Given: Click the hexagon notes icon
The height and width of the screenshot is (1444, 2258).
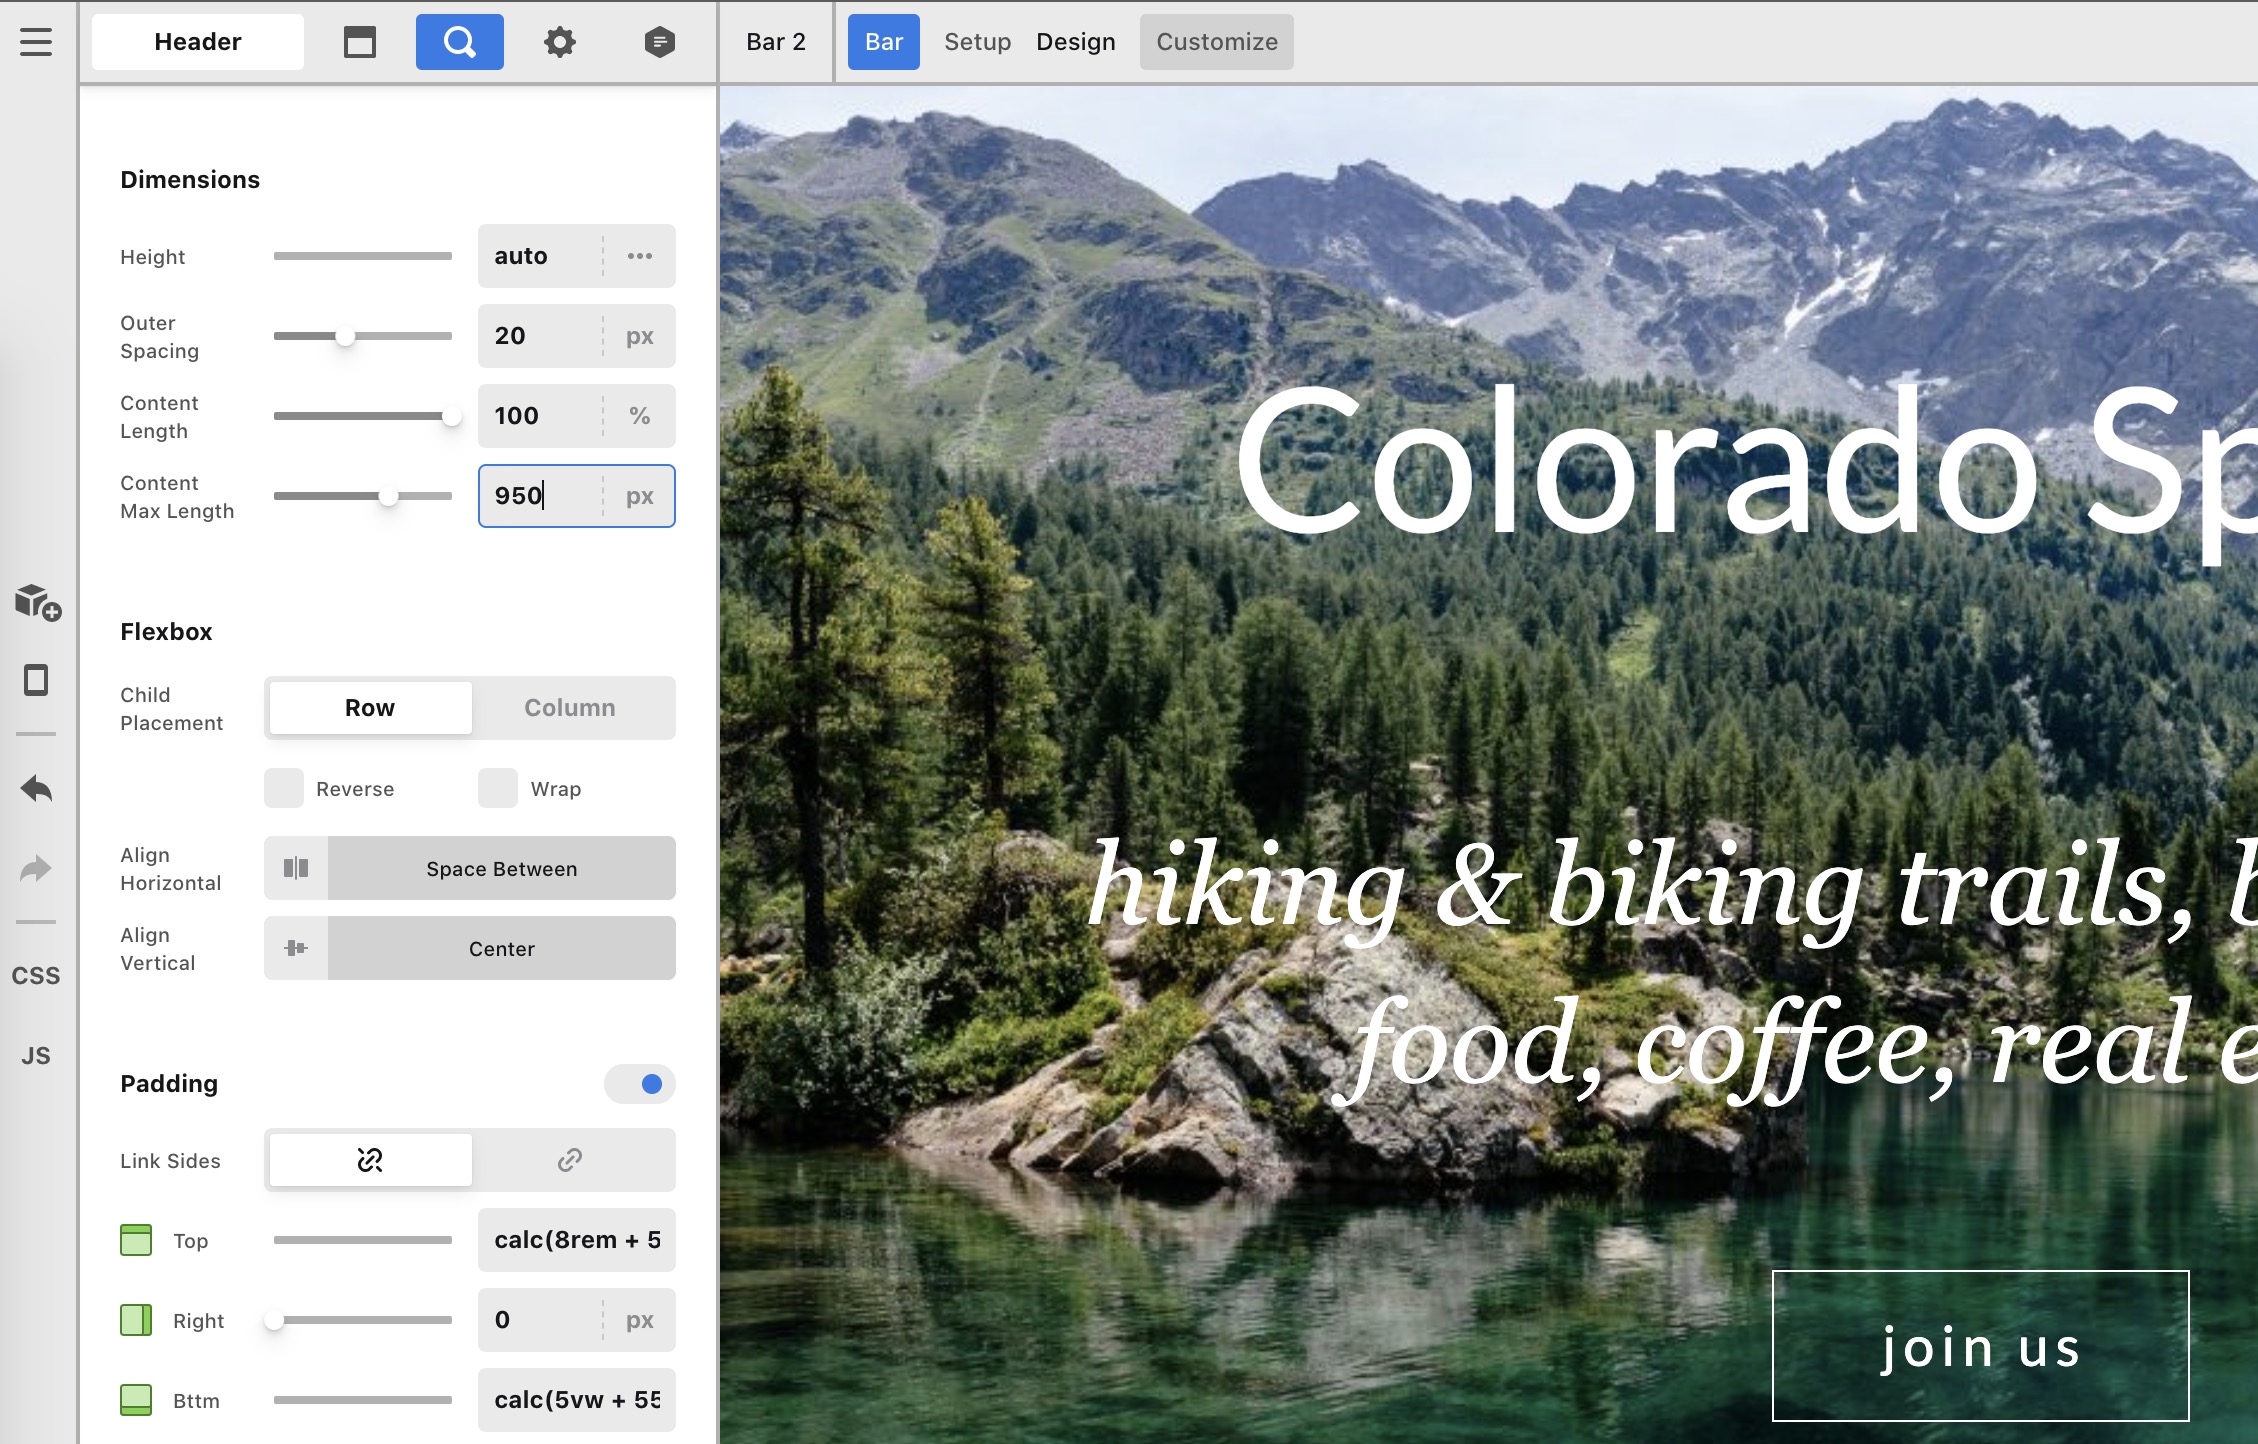Looking at the screenshot, I should 660,42.
